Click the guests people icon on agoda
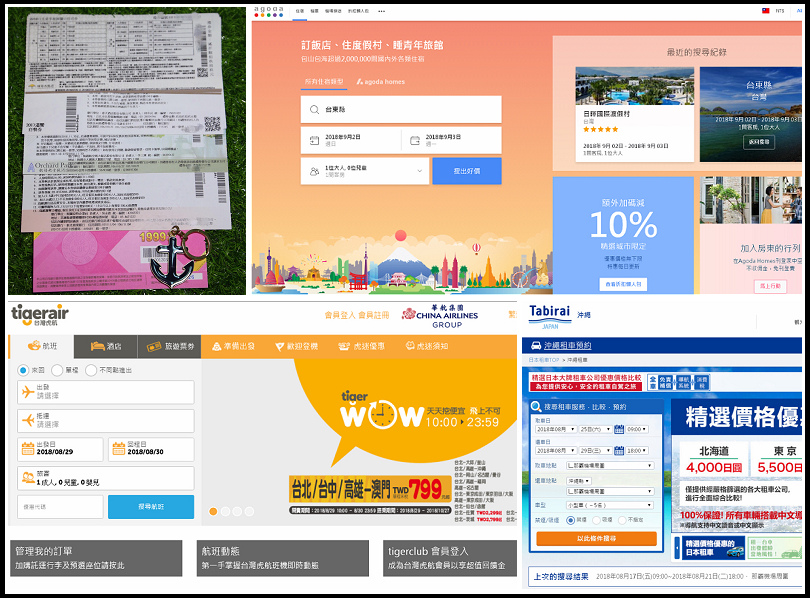Screen dimensions: 810x598 click(x=314, y=171)
